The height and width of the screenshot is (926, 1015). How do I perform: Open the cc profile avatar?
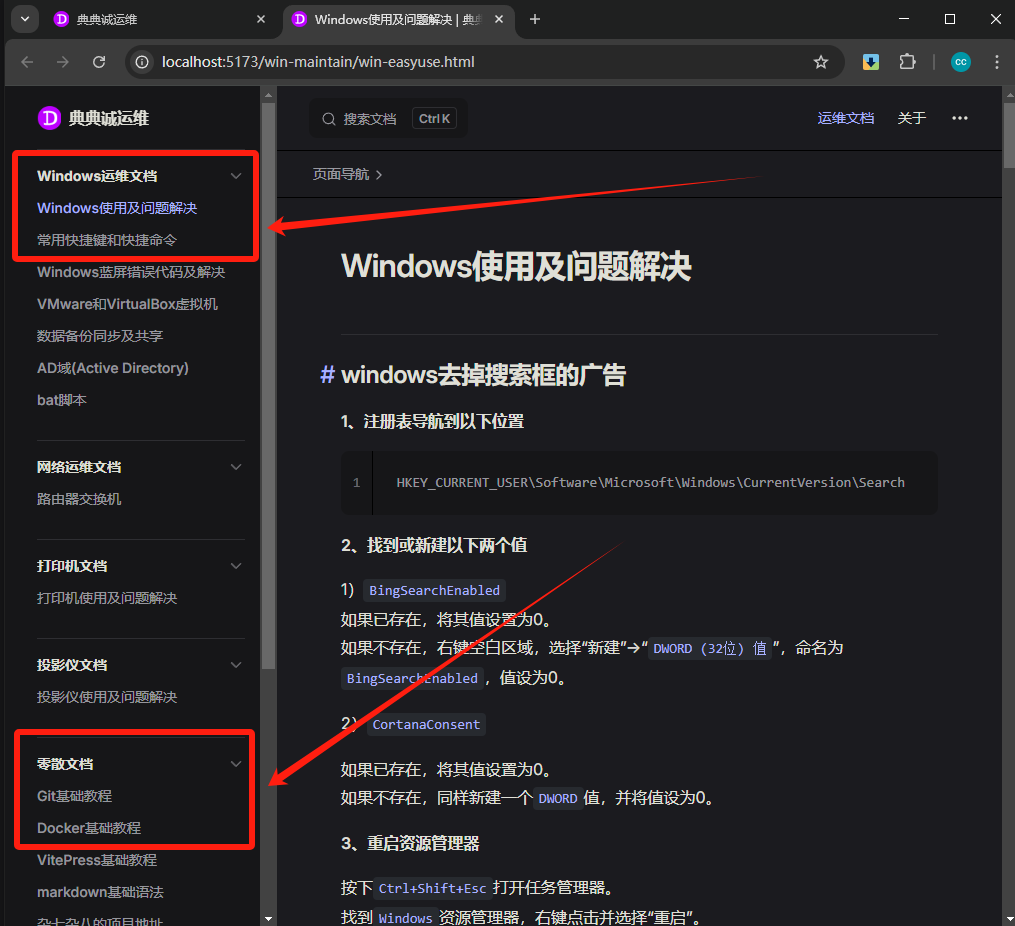click(x=961, y=62)
